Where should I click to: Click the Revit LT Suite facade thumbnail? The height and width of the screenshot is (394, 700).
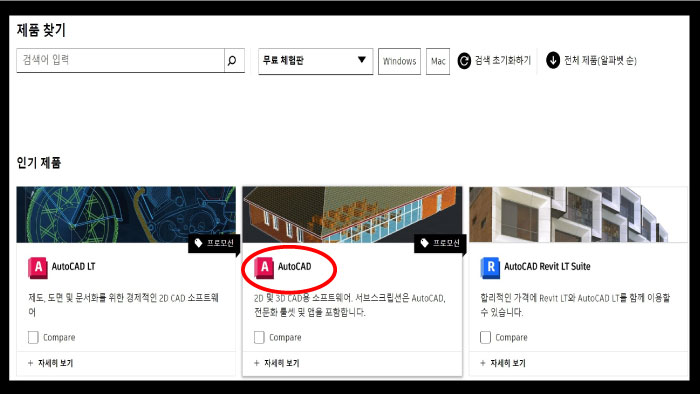click(x=579, y=215)
